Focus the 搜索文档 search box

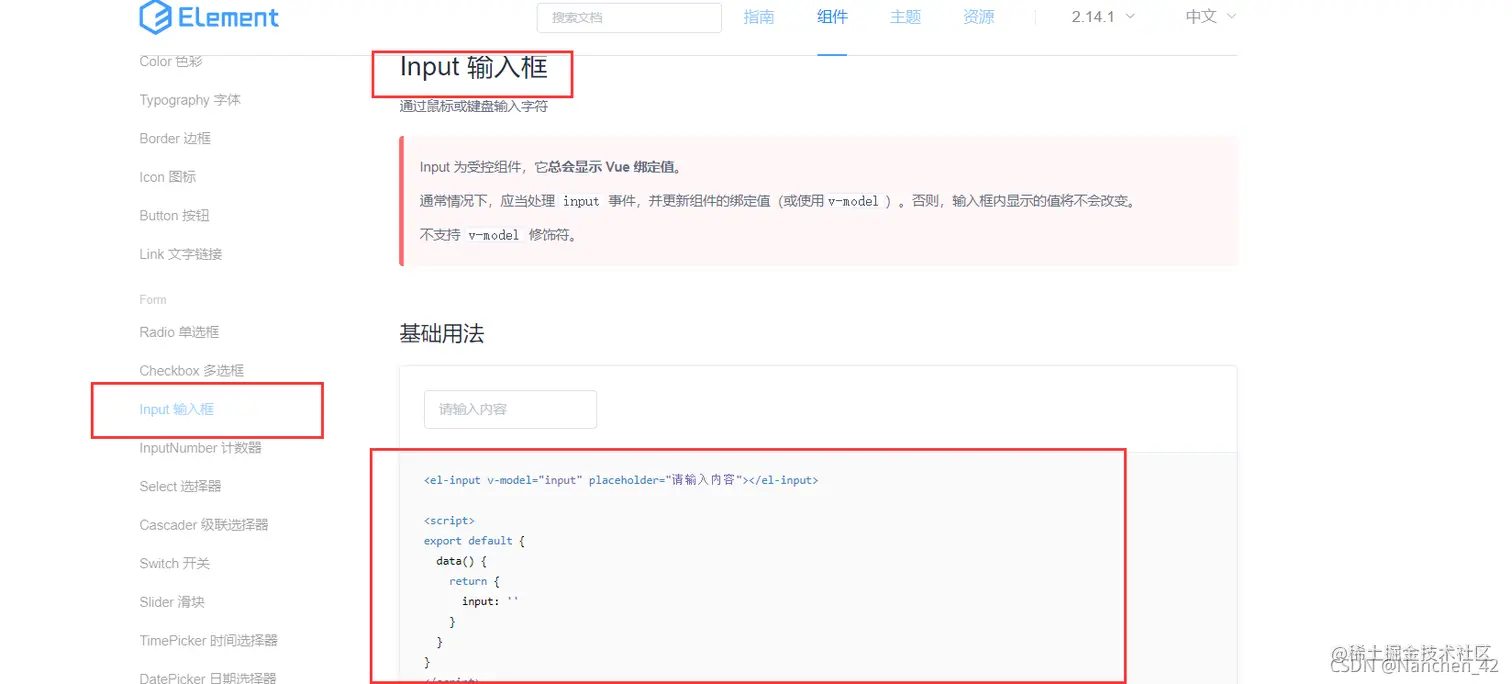(x=629, y=17)
